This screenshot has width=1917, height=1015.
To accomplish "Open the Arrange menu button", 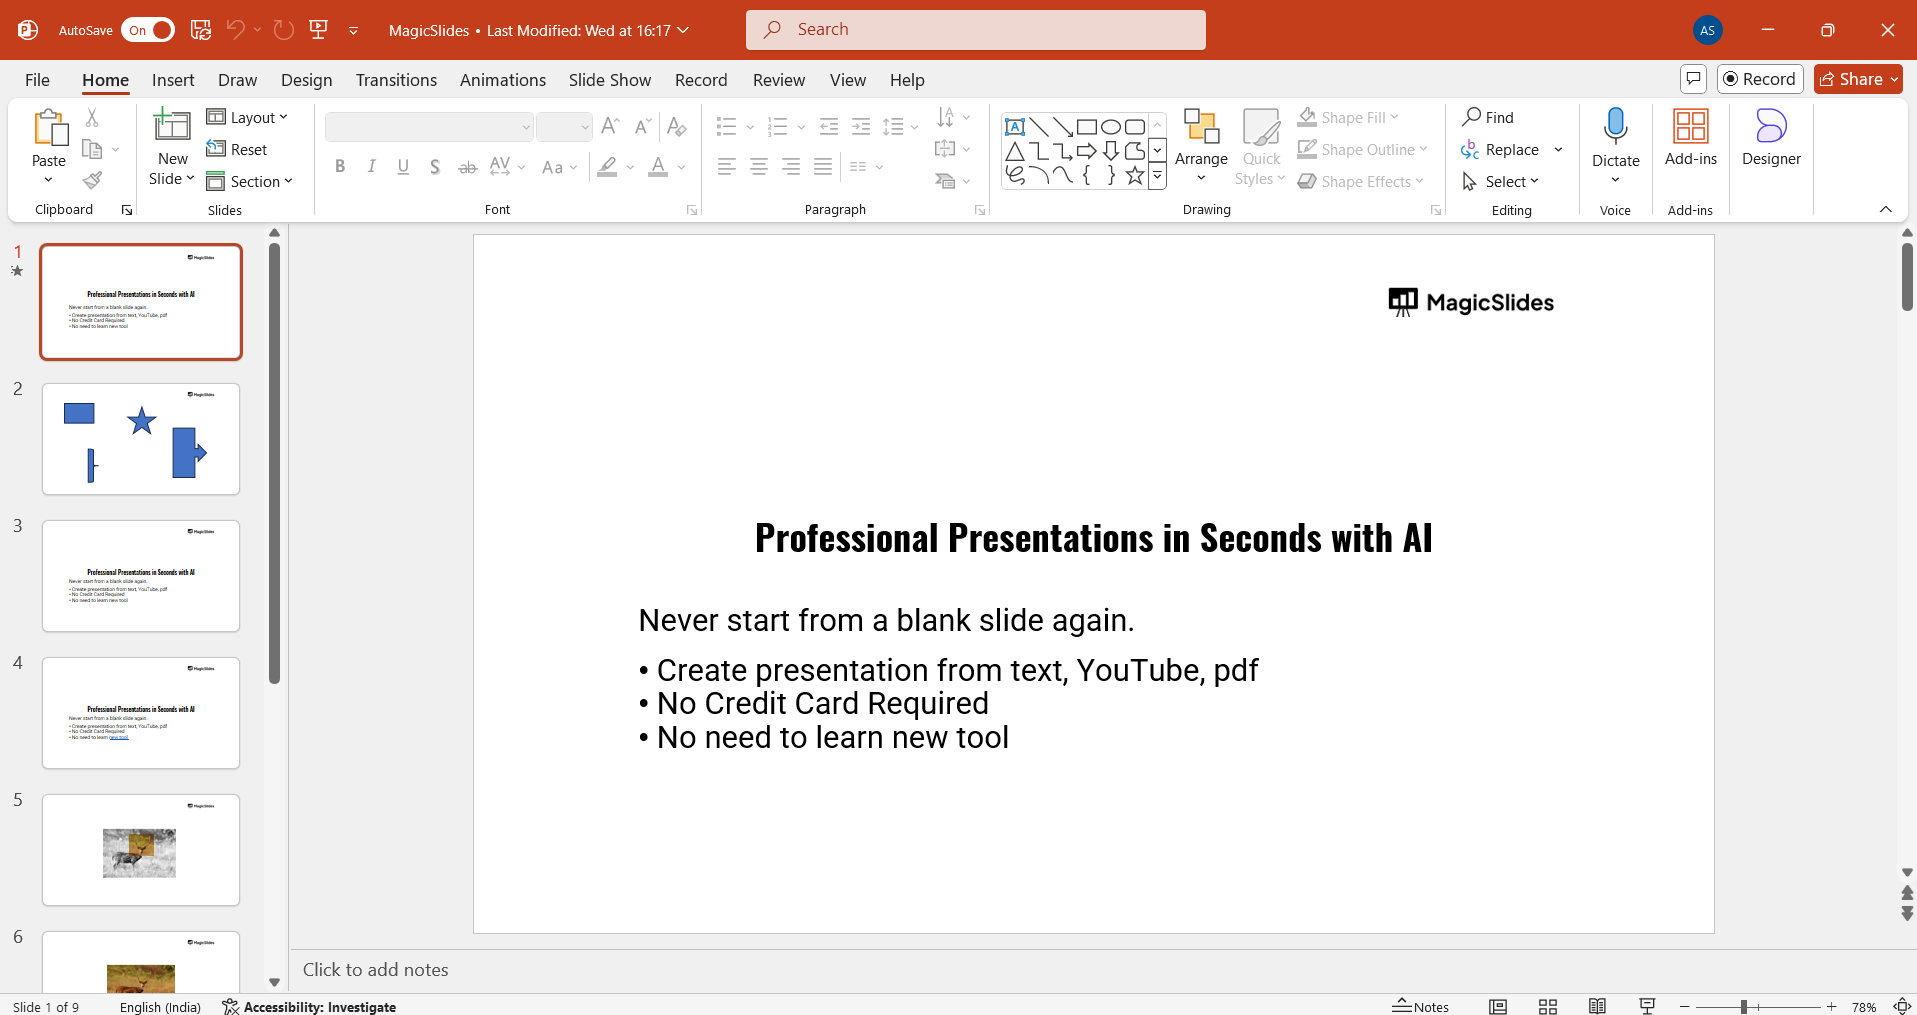I will (x=1201, y=146).
